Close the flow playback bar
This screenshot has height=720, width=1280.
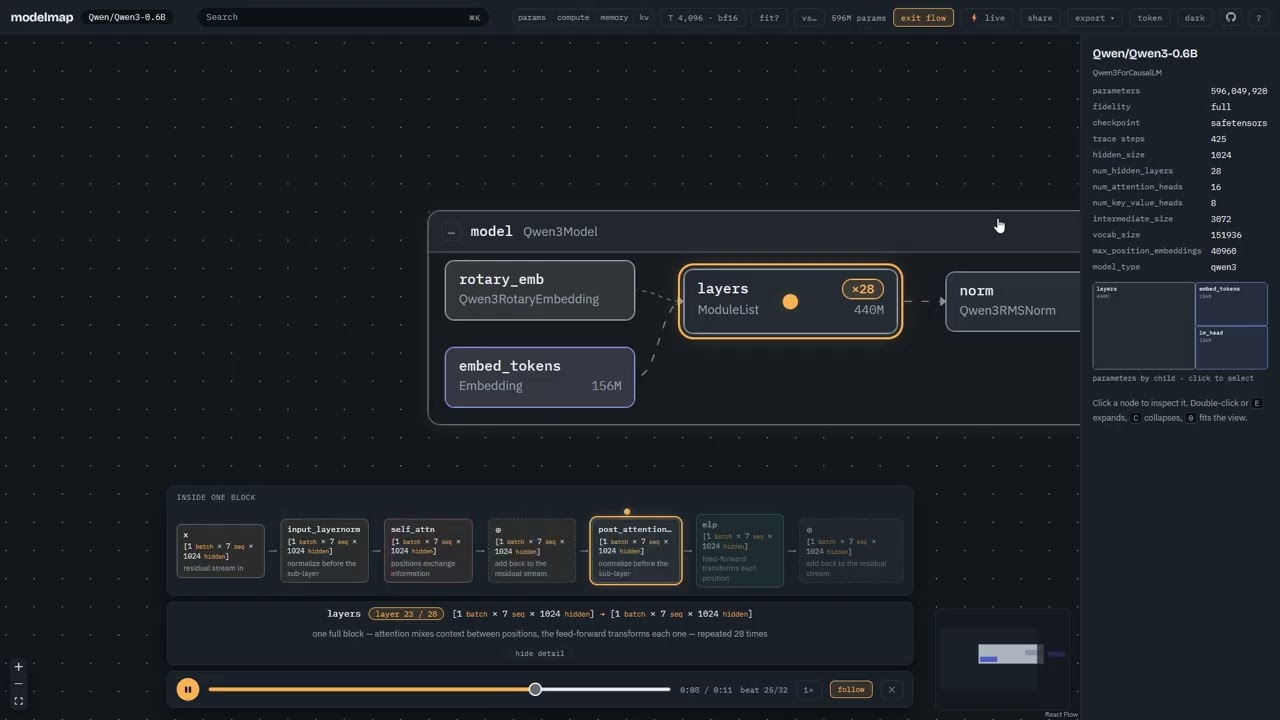[x=892, y=689]
